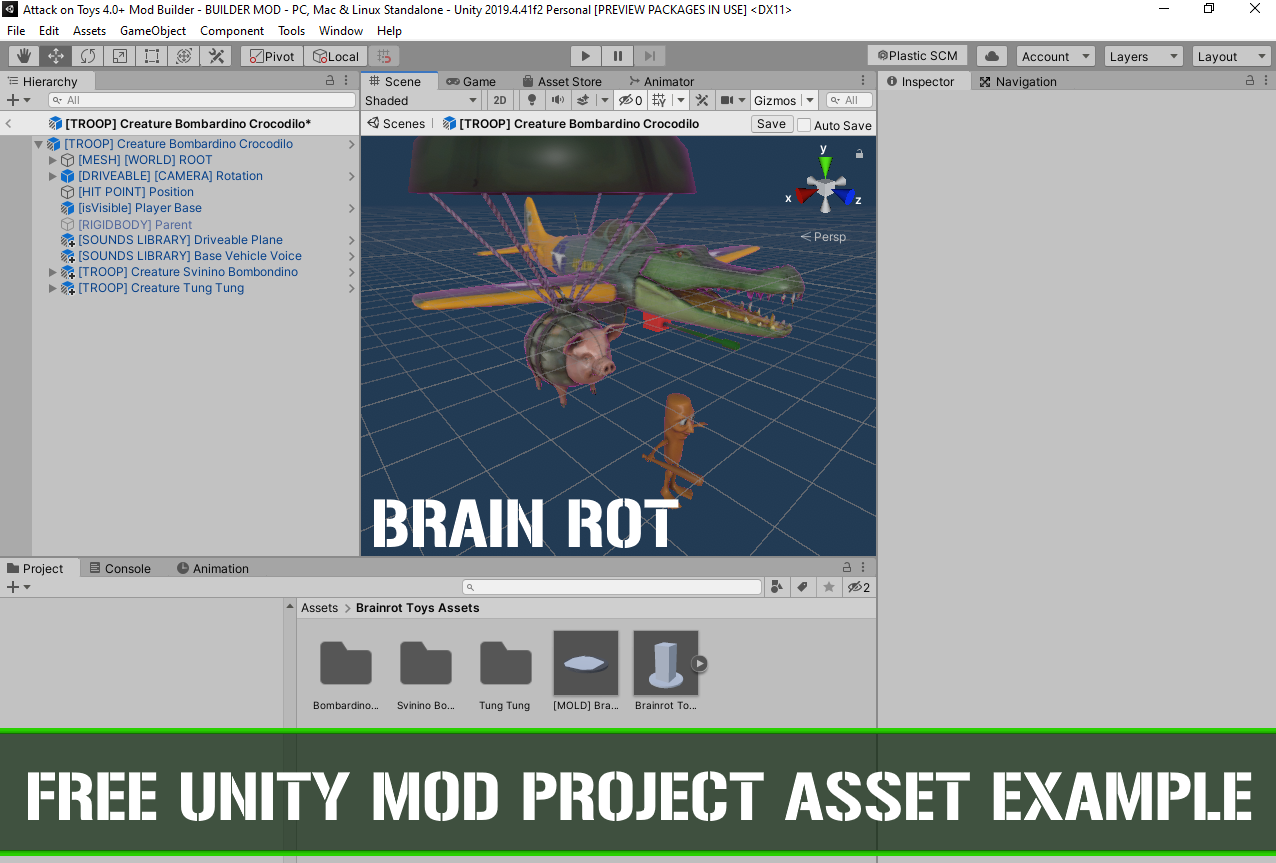The width and height of the screenshot is (1276, 863).
Task: Open the GameObject menu
Action: [152, 31]
